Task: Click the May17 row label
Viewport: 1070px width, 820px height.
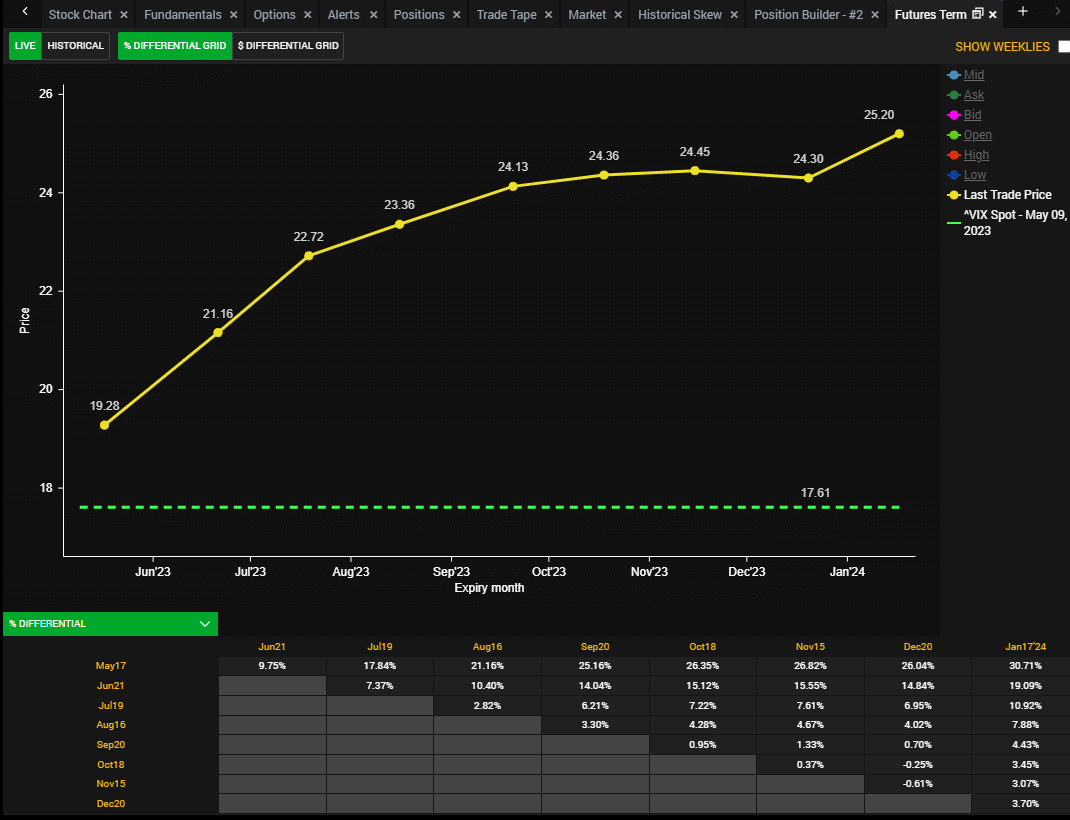Action: 111,665
